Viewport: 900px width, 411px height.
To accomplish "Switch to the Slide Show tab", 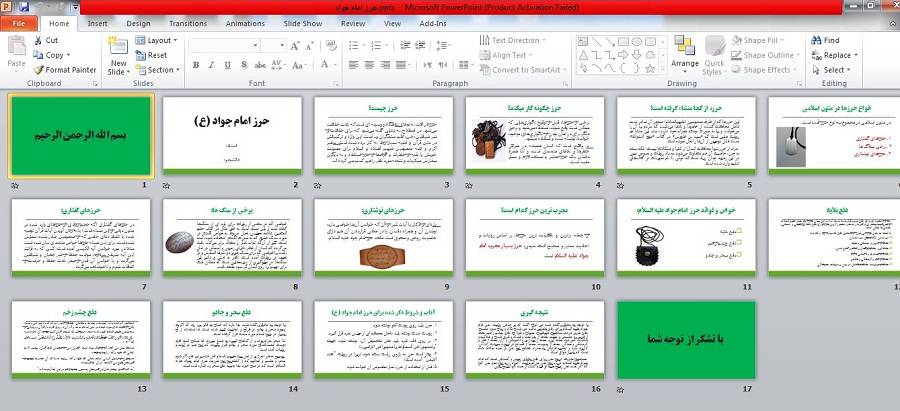I will click(x=302, y=24).
